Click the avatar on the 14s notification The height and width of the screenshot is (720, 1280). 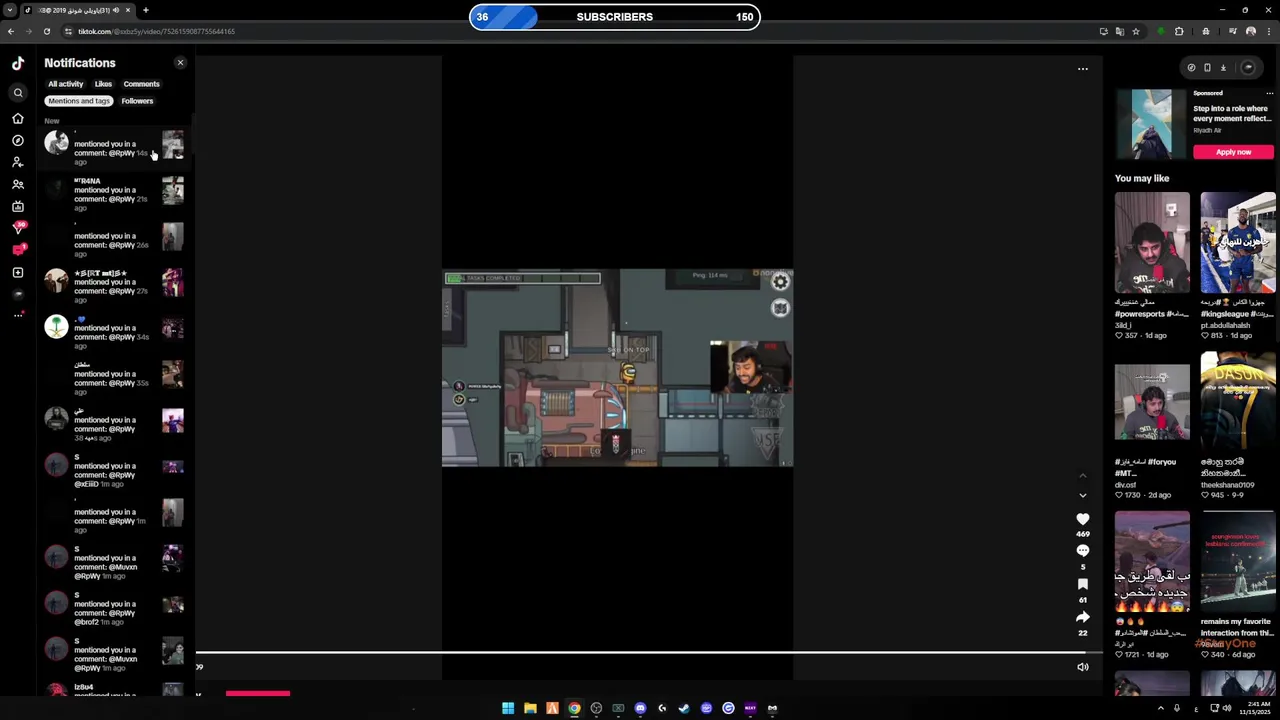(56, 143)
